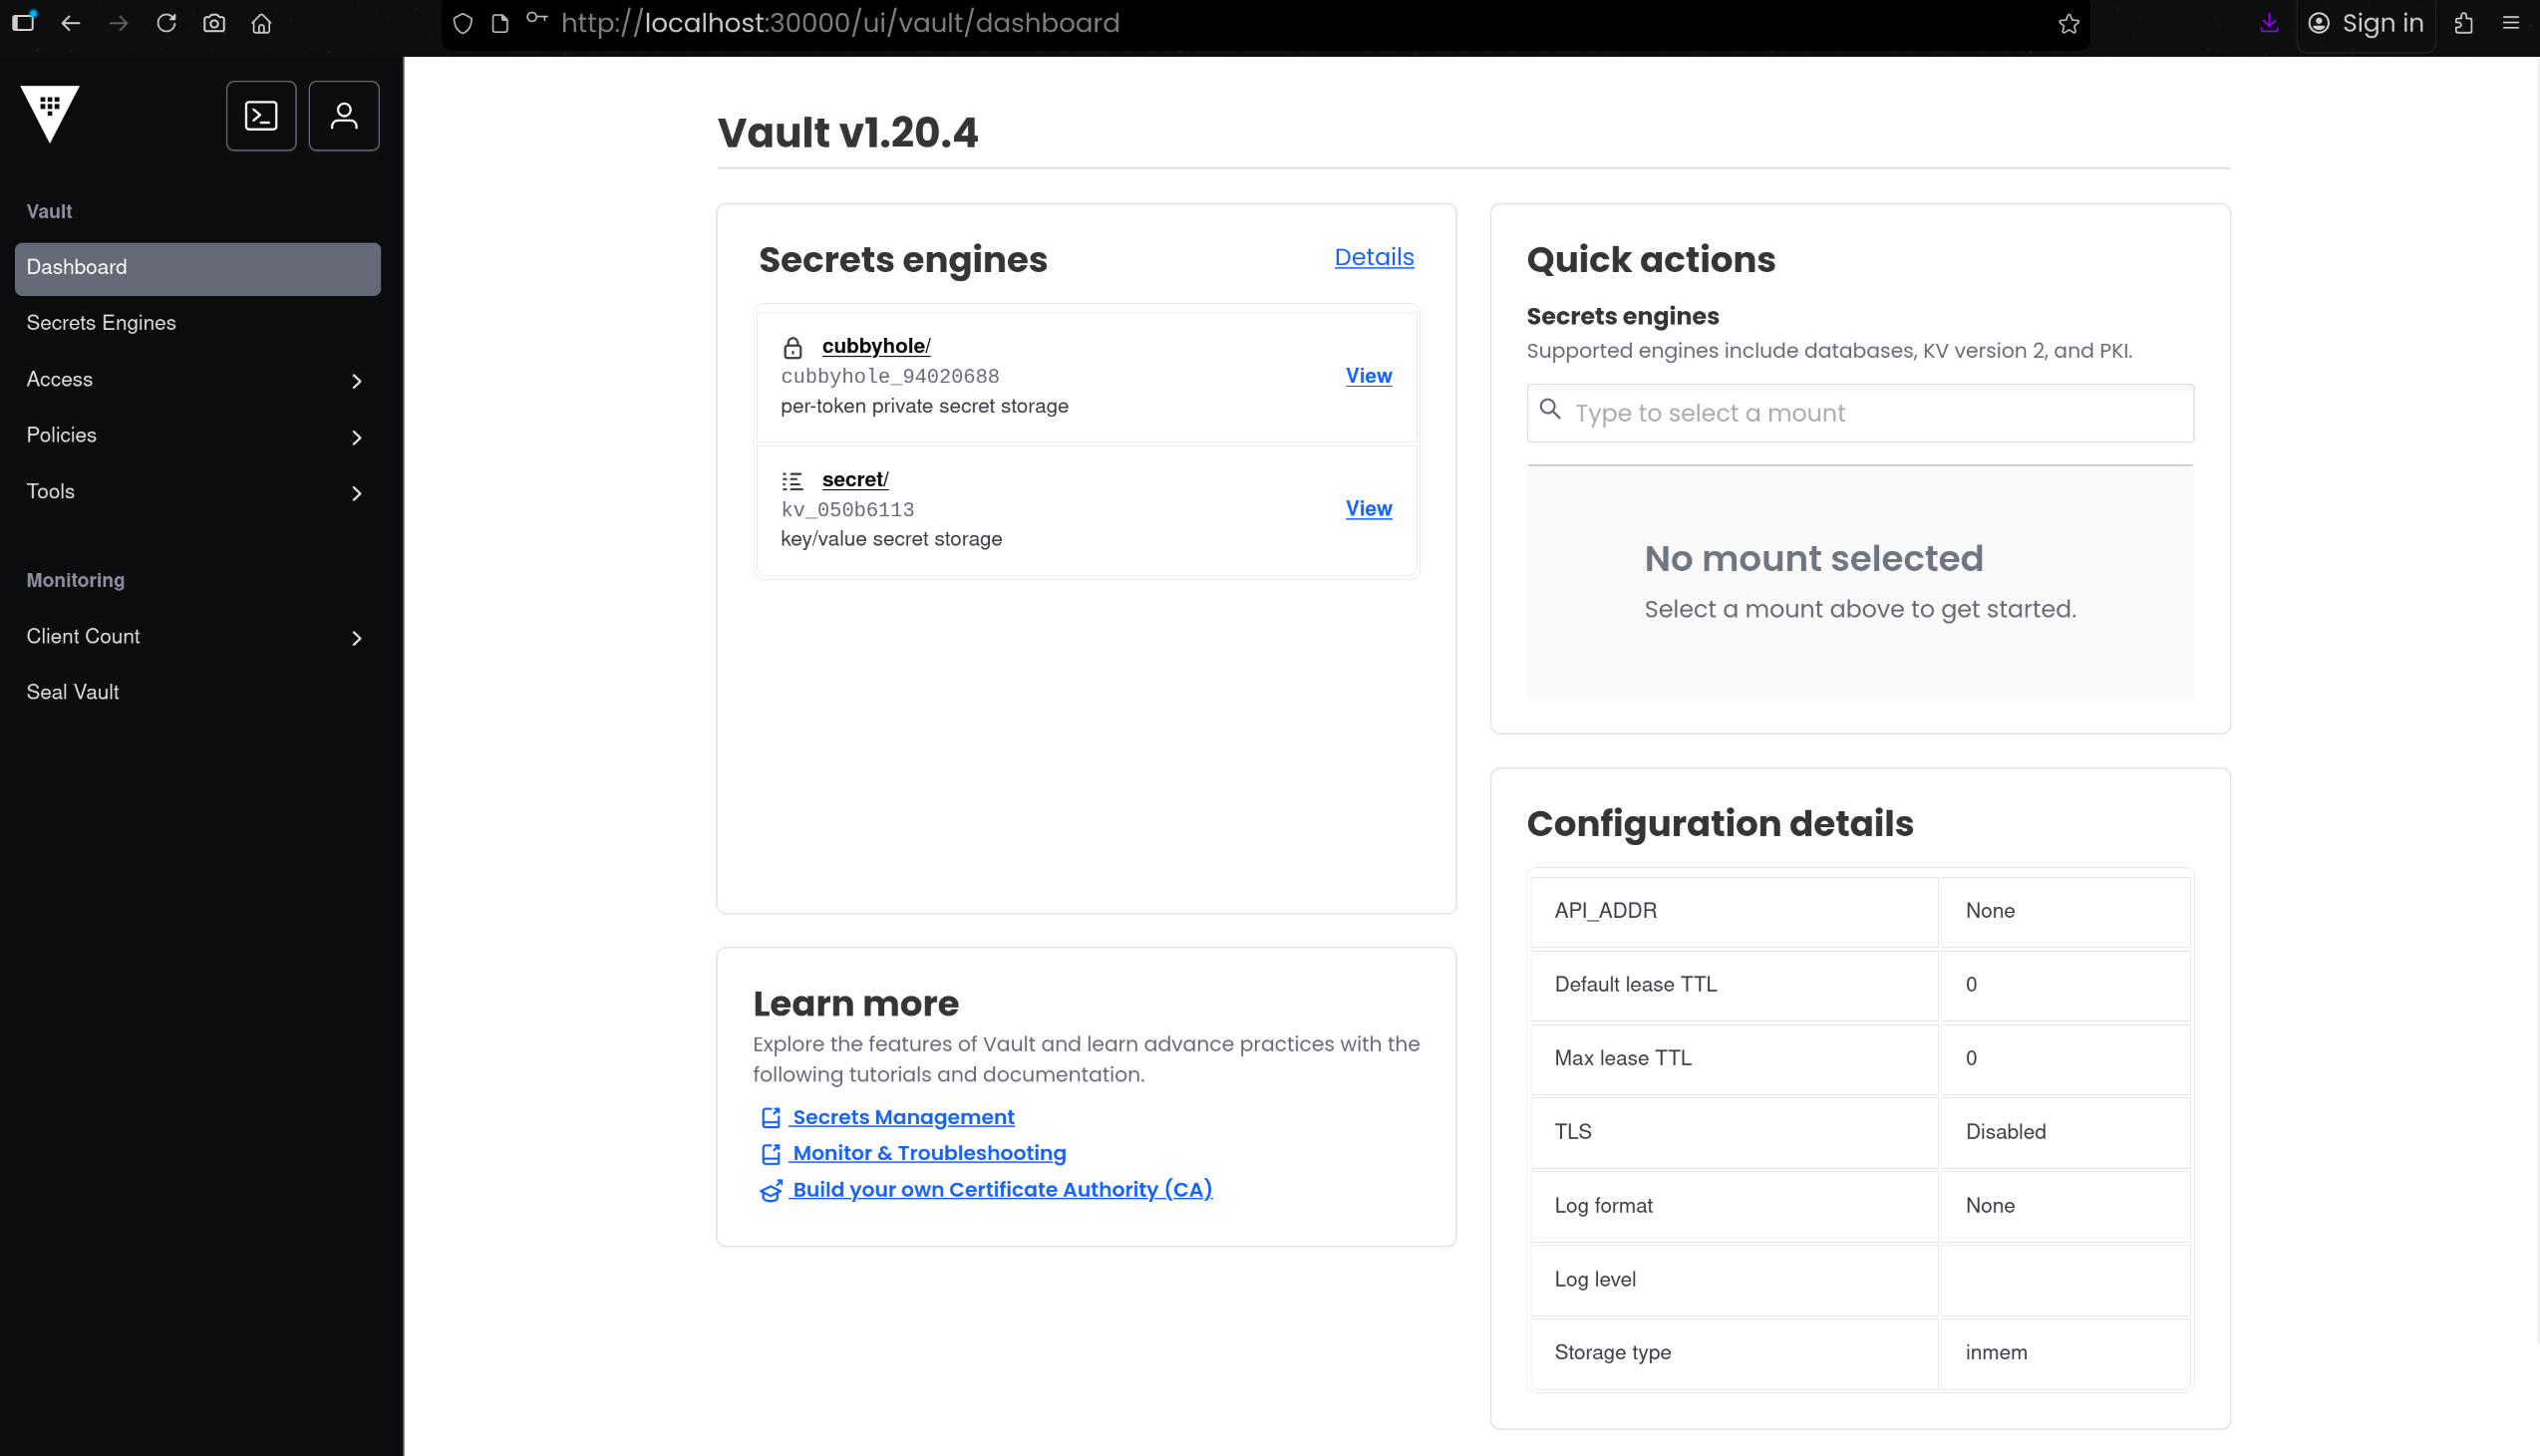Open Secrets Engines in sidebar
The height and width of the screenshot is (1456, 2540).
point(101,323)
